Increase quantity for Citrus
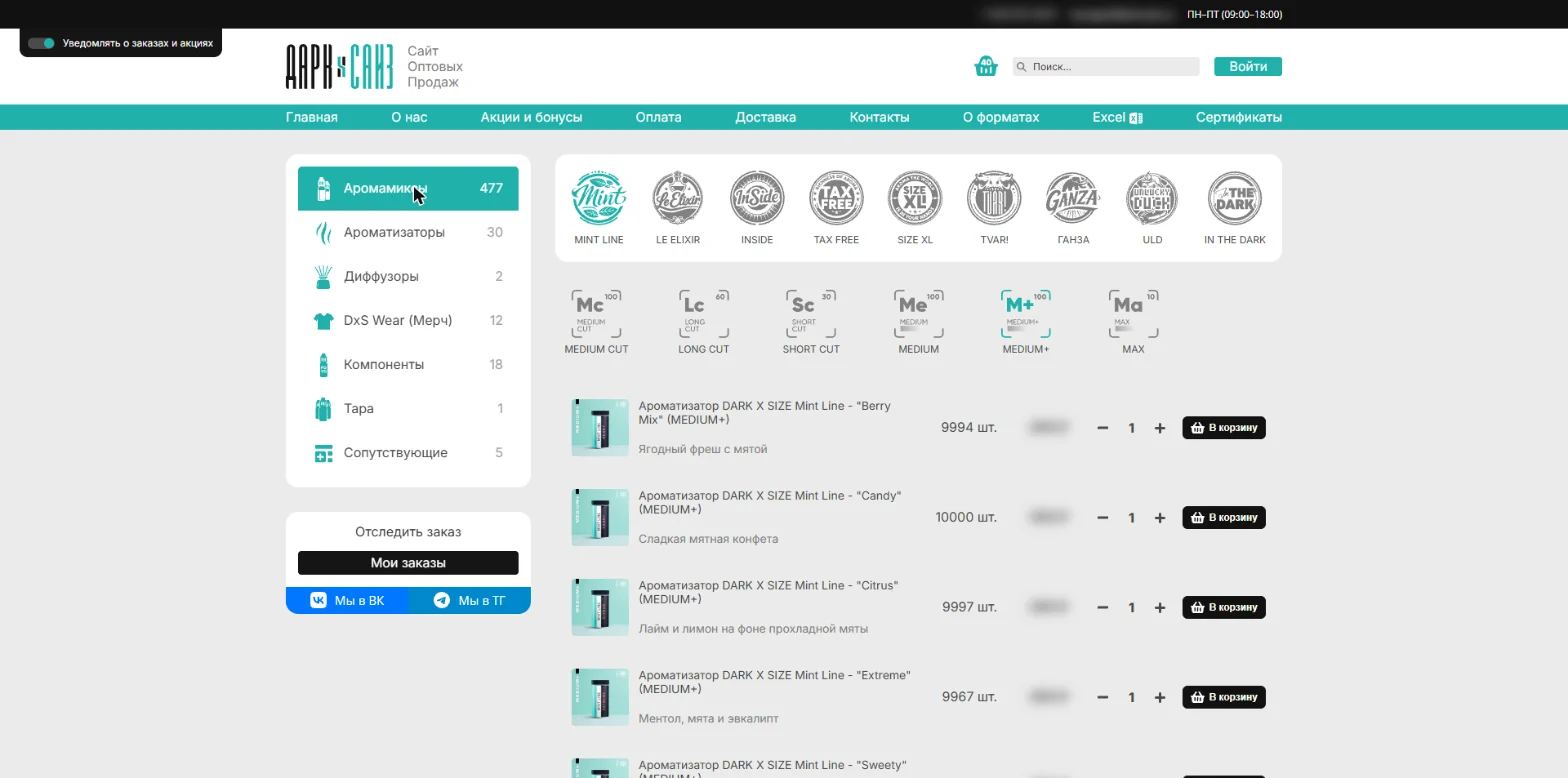The image size is (1568, 778). point(1160,608)
